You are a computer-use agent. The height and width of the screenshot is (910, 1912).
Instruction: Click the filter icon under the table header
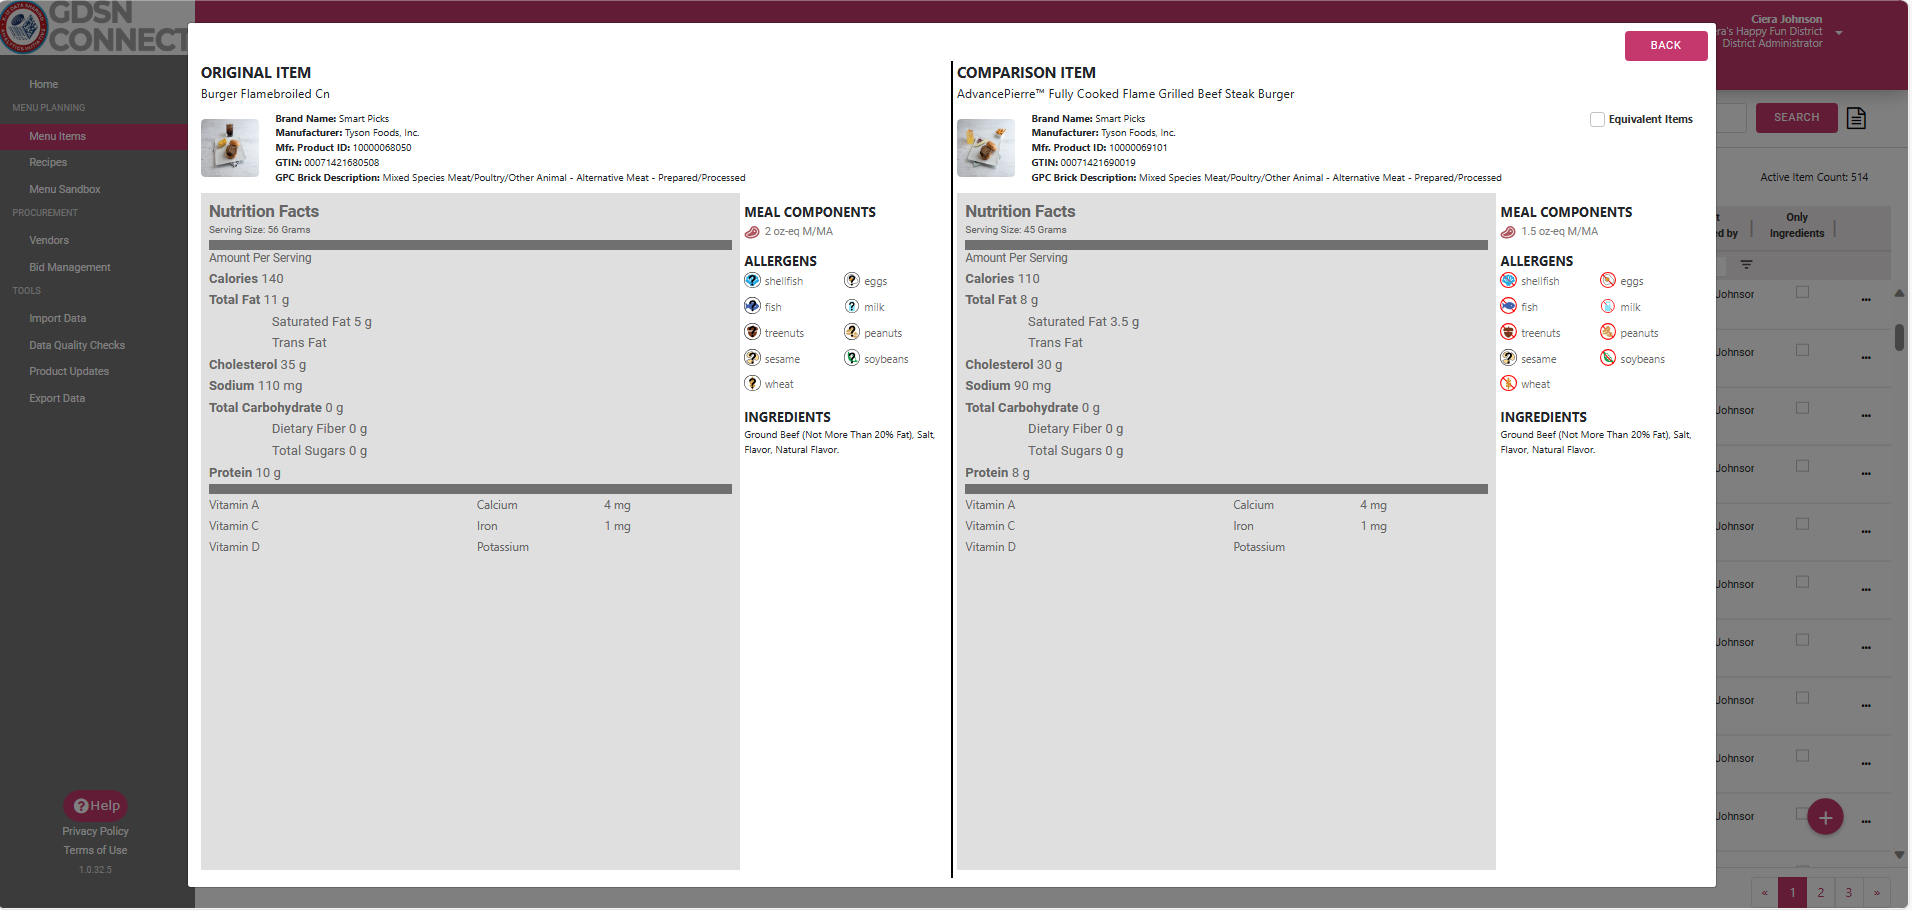click(x=1746, y=265)
